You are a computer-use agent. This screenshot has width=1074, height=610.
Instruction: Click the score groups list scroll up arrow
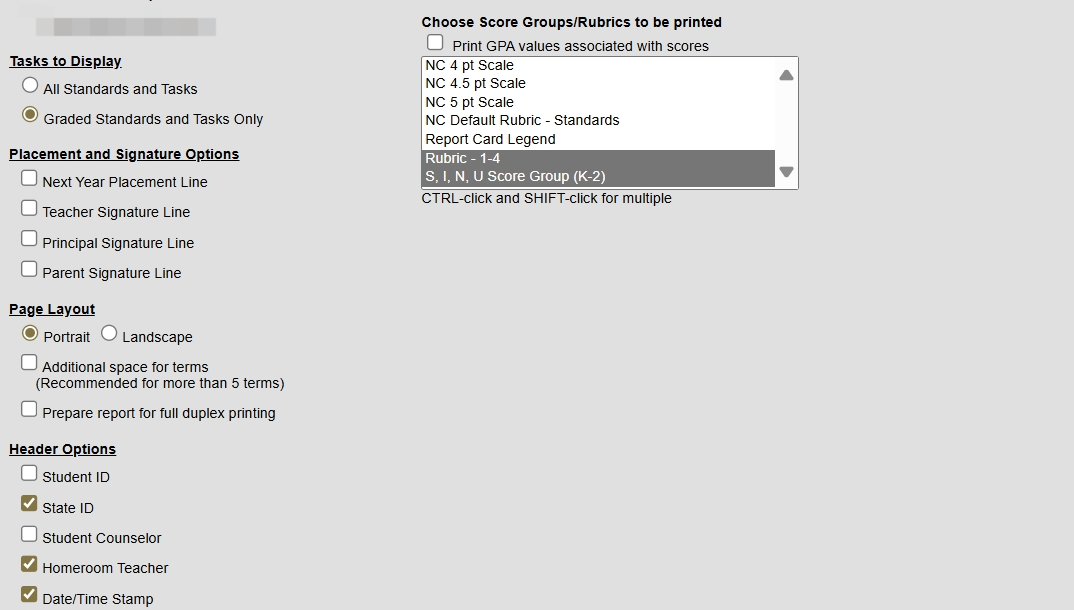[786, 75]
